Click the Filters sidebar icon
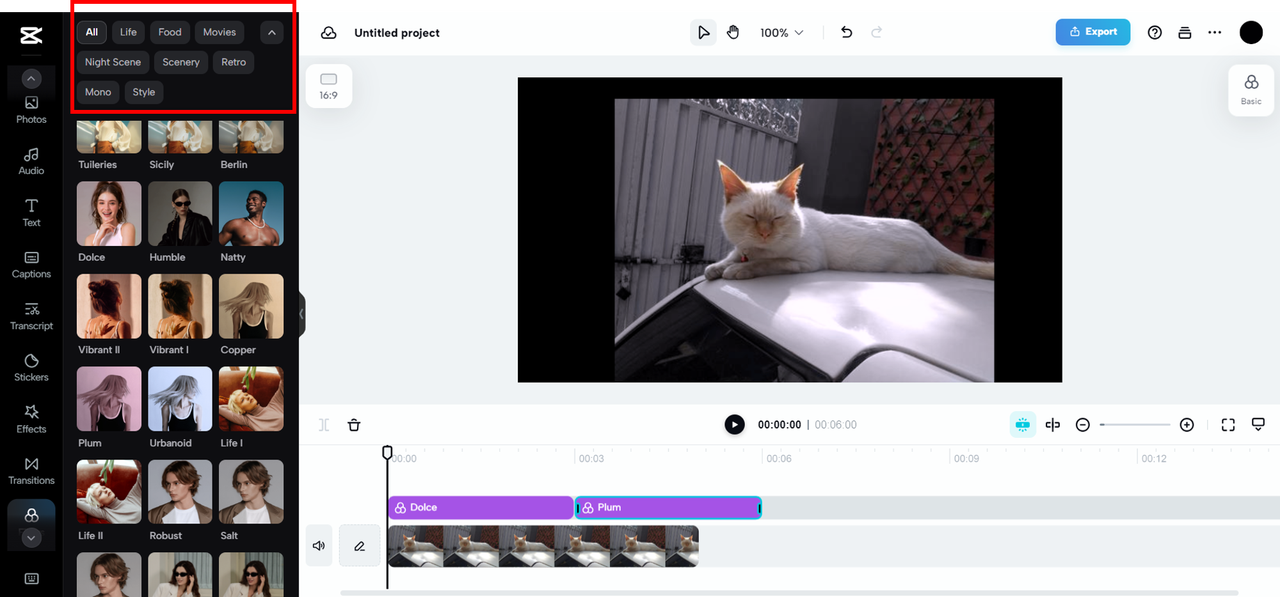This screenshot has height=597, width=1280. [31, 515]
